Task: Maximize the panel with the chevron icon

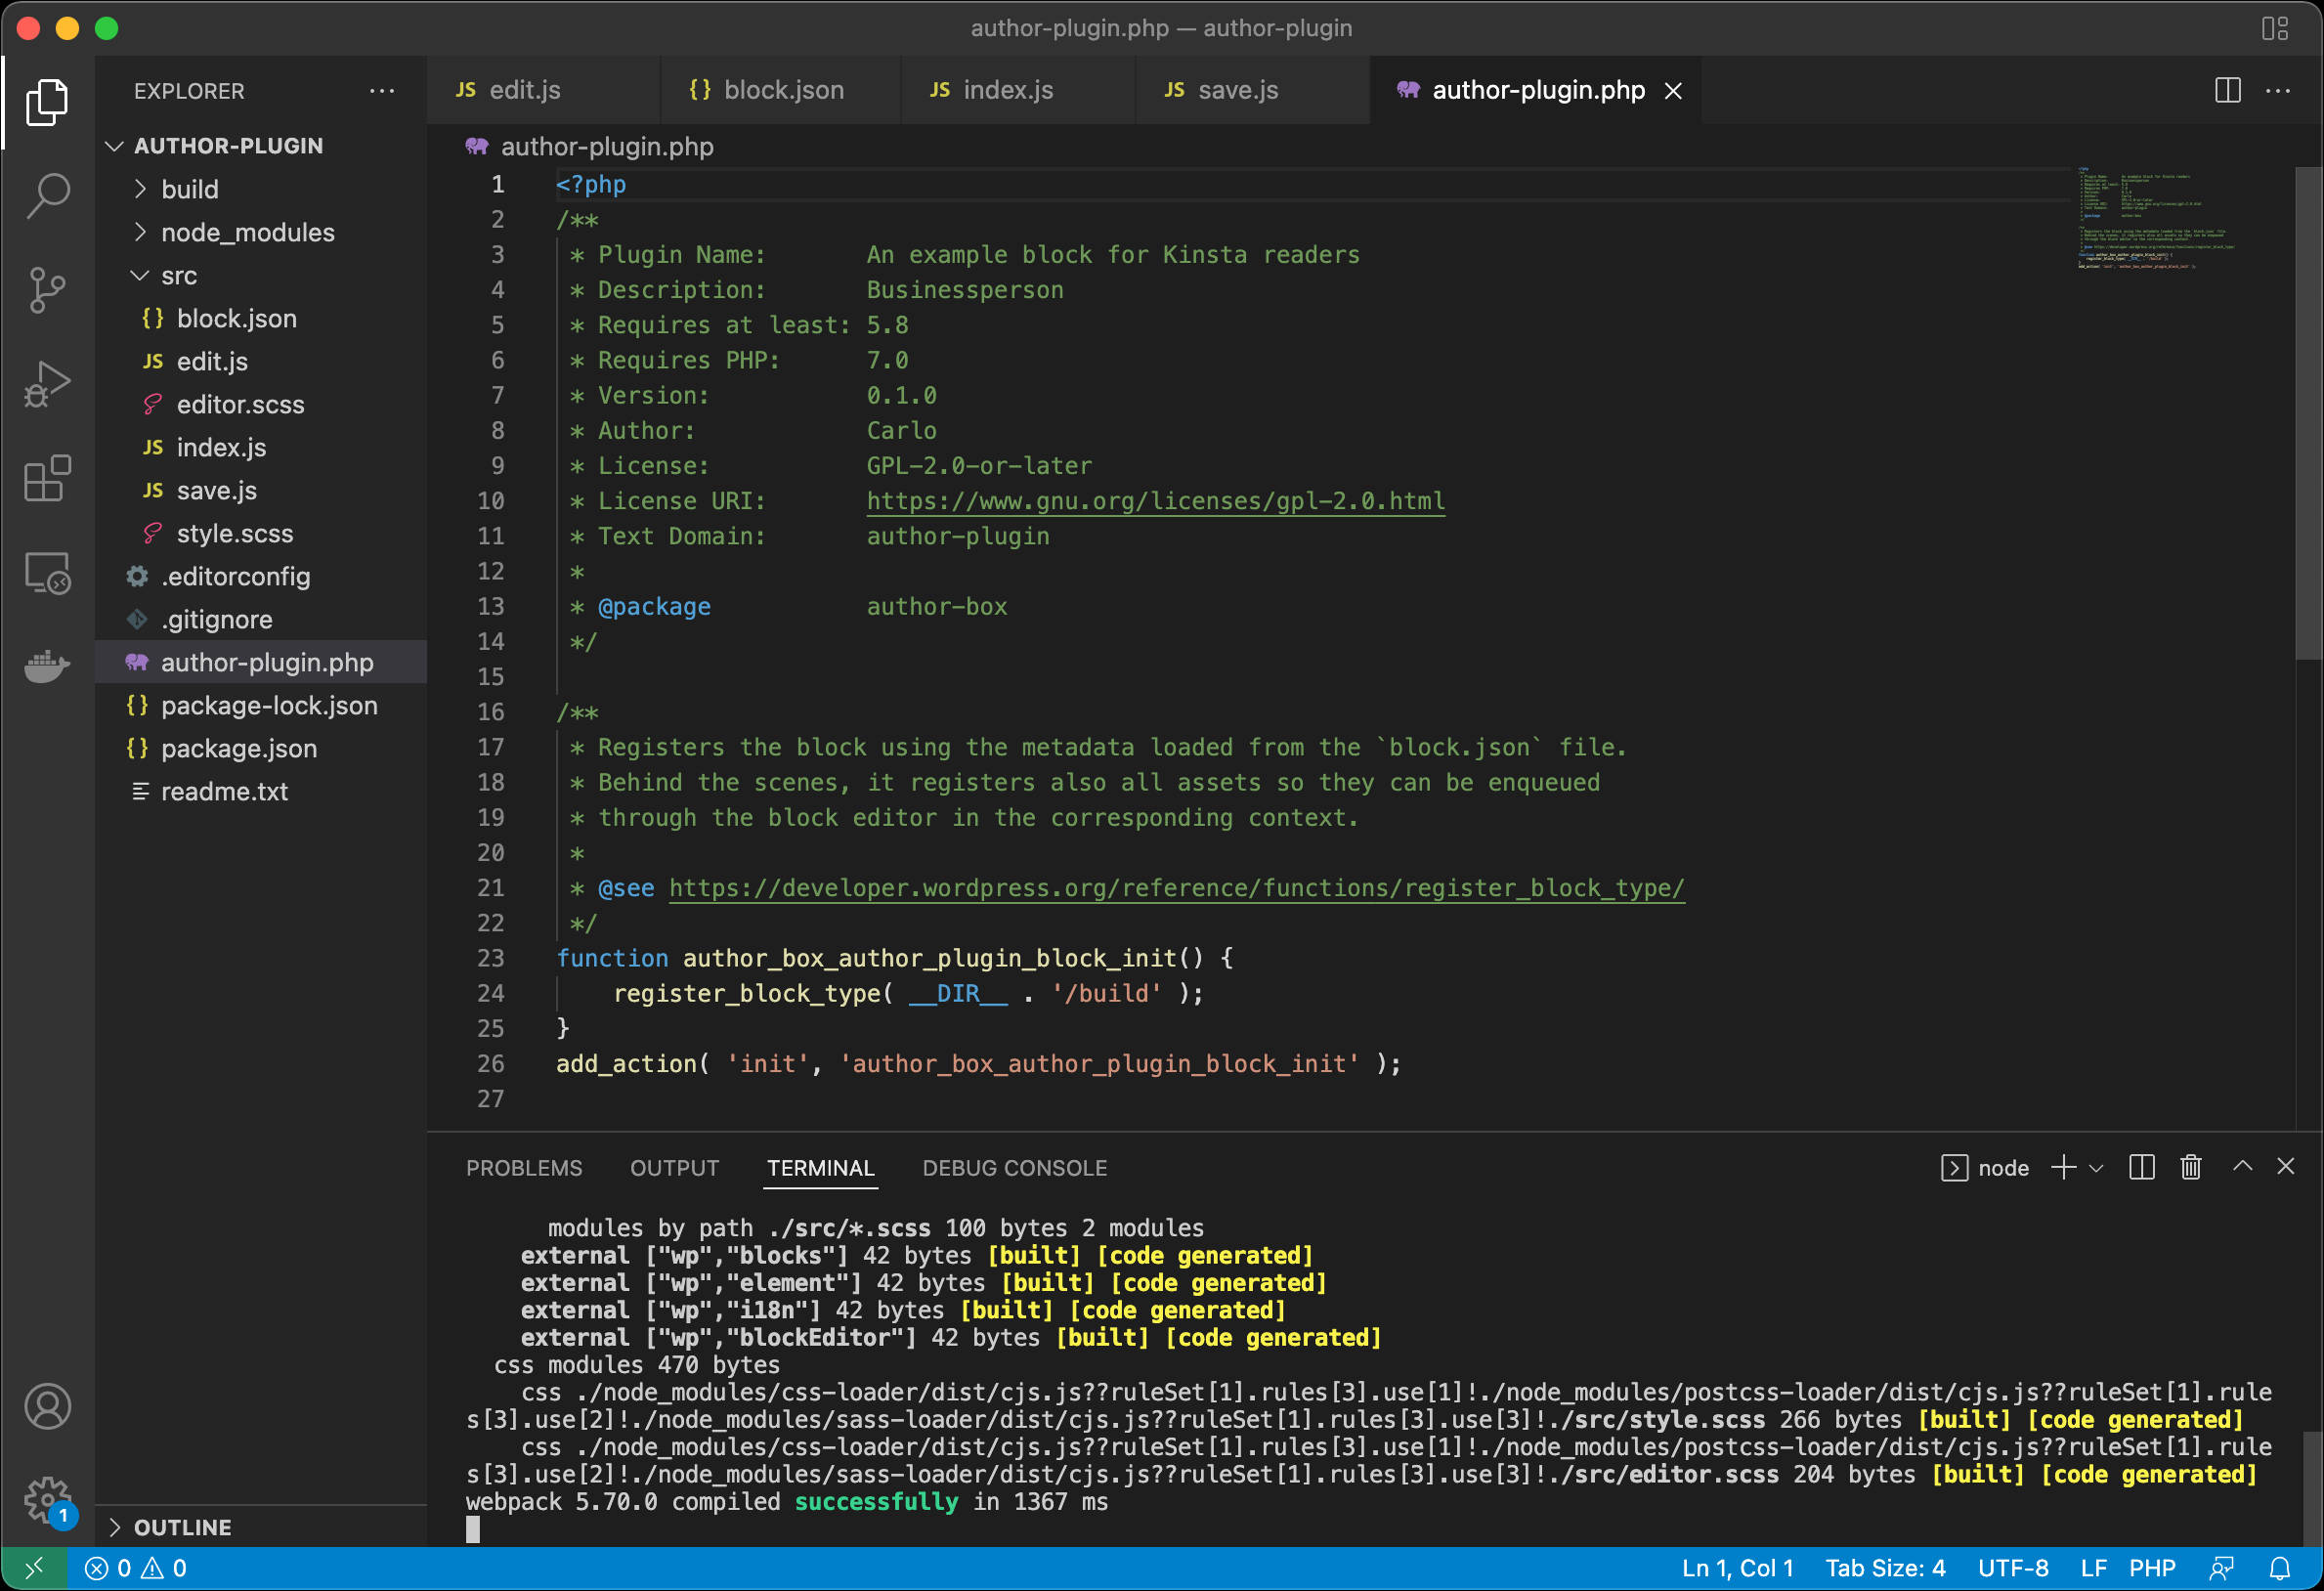Action: point(2243,1167)
